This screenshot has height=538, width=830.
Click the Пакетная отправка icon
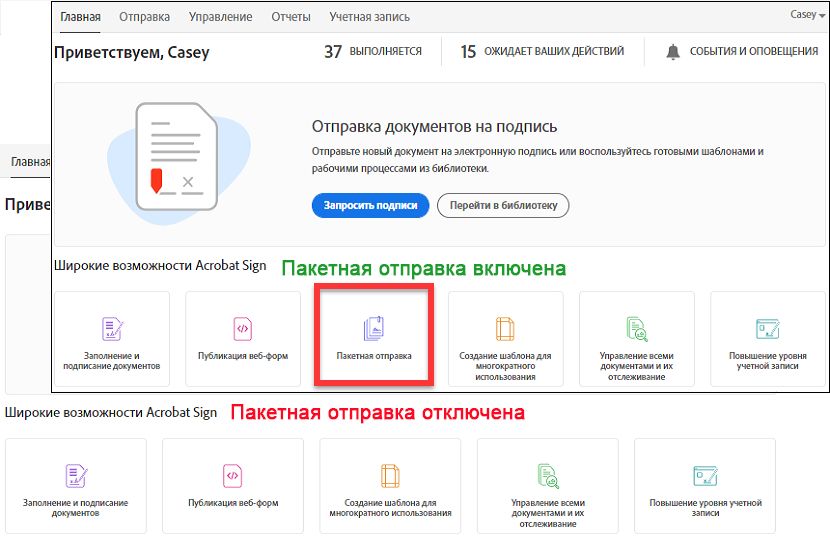click(374, 328)
